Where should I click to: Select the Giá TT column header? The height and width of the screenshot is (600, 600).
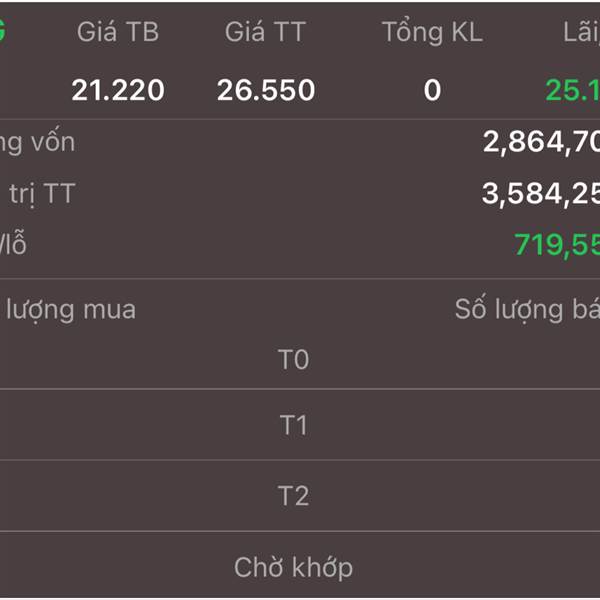[x=266, y=33]
